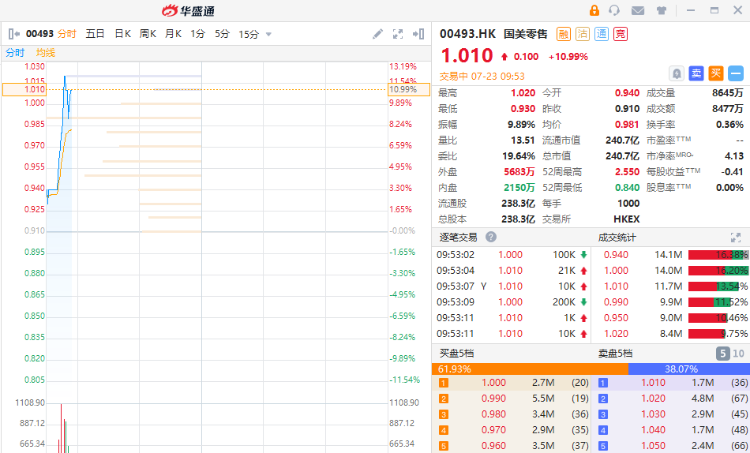Open the mail messages icon

coord(638,11)
